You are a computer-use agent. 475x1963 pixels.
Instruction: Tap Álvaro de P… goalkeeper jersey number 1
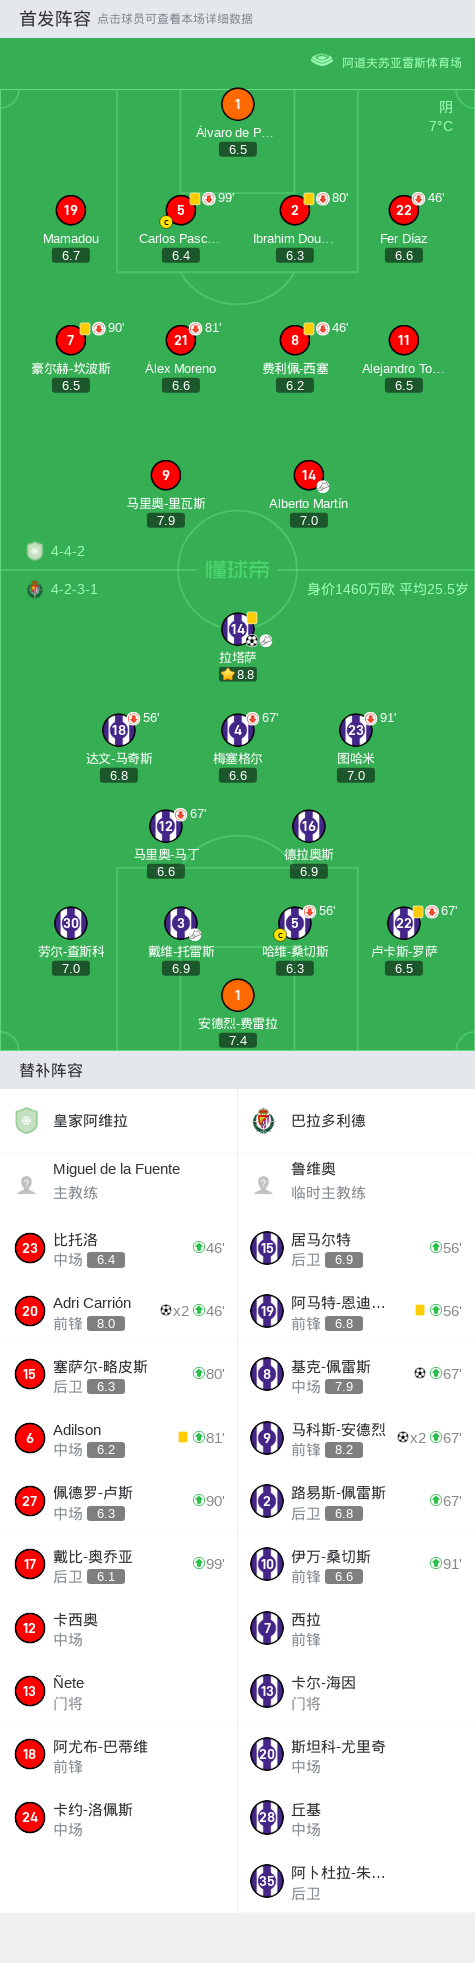(237, 104)
